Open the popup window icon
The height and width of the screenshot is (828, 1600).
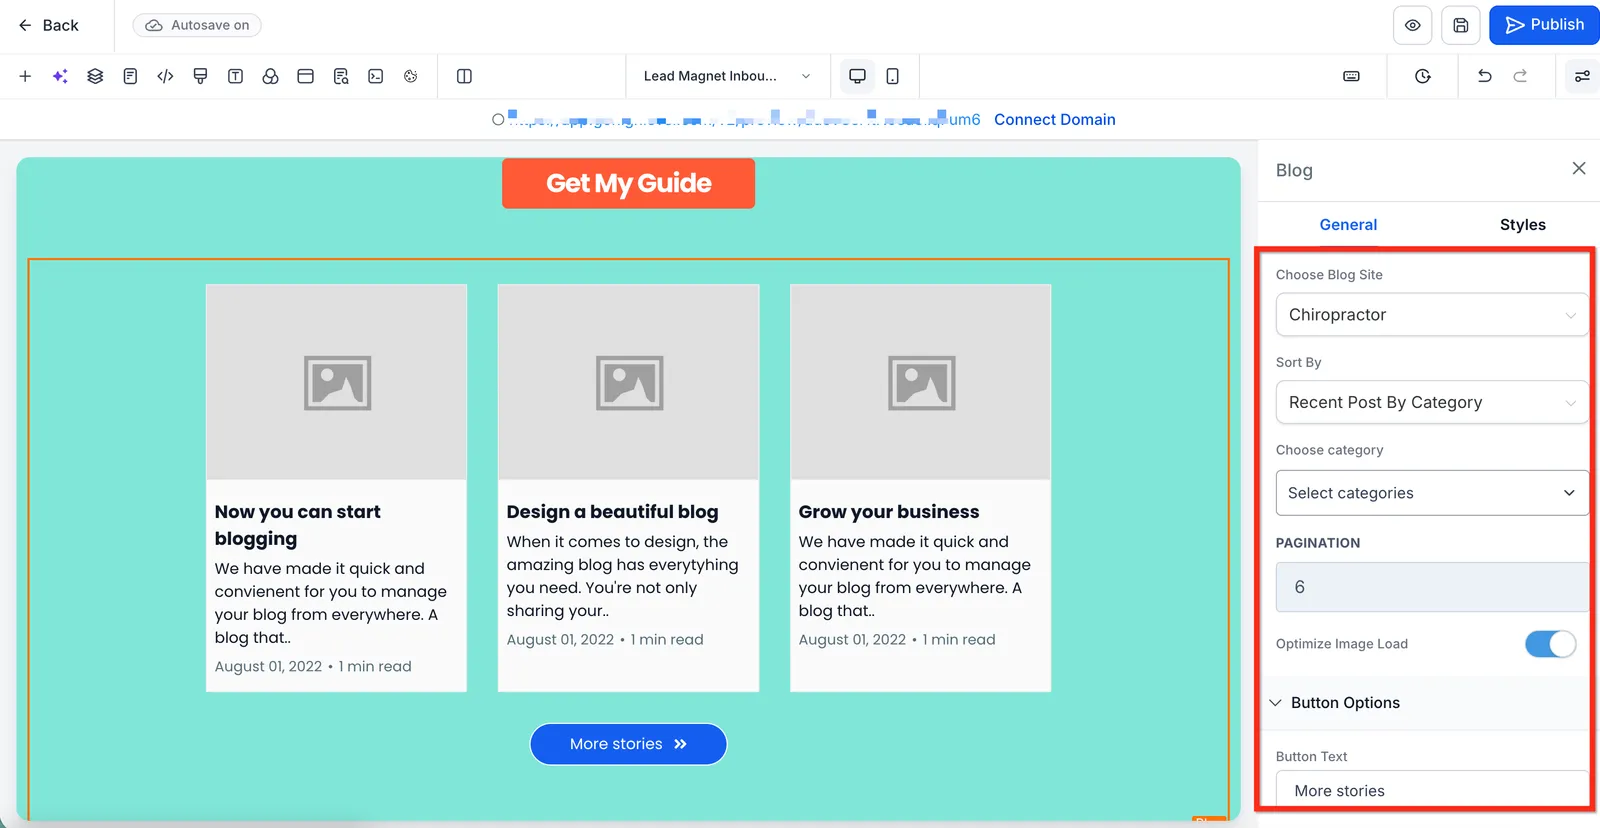306,76
